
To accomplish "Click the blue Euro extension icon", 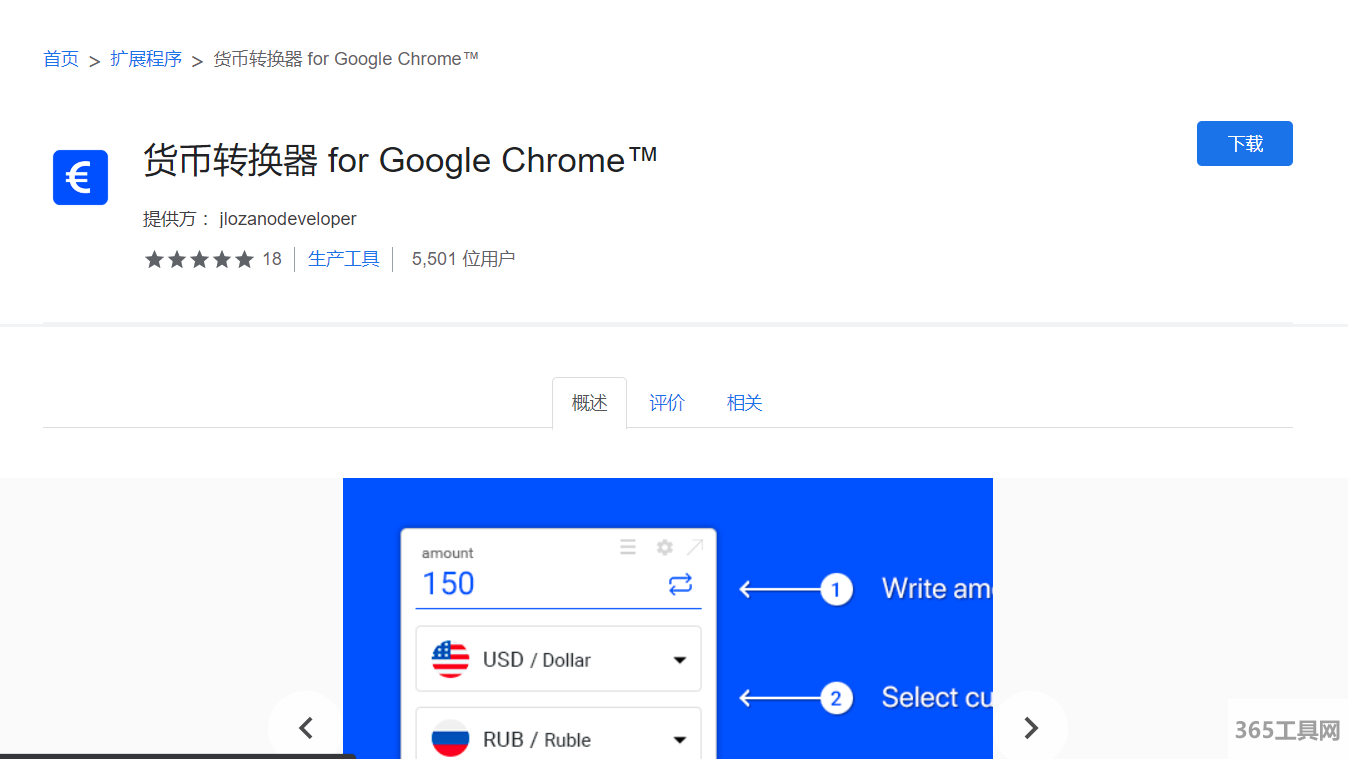I will tap(80, 178).
